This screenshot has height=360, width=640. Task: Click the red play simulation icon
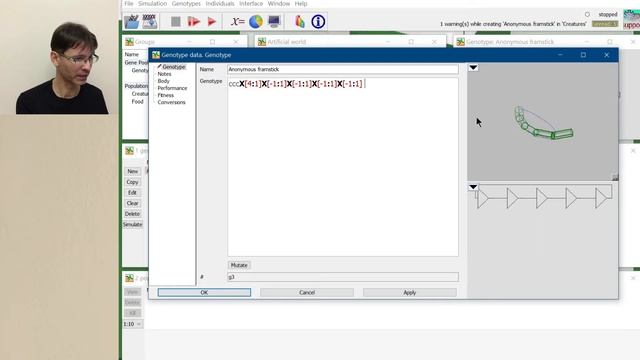click(211, 22)
